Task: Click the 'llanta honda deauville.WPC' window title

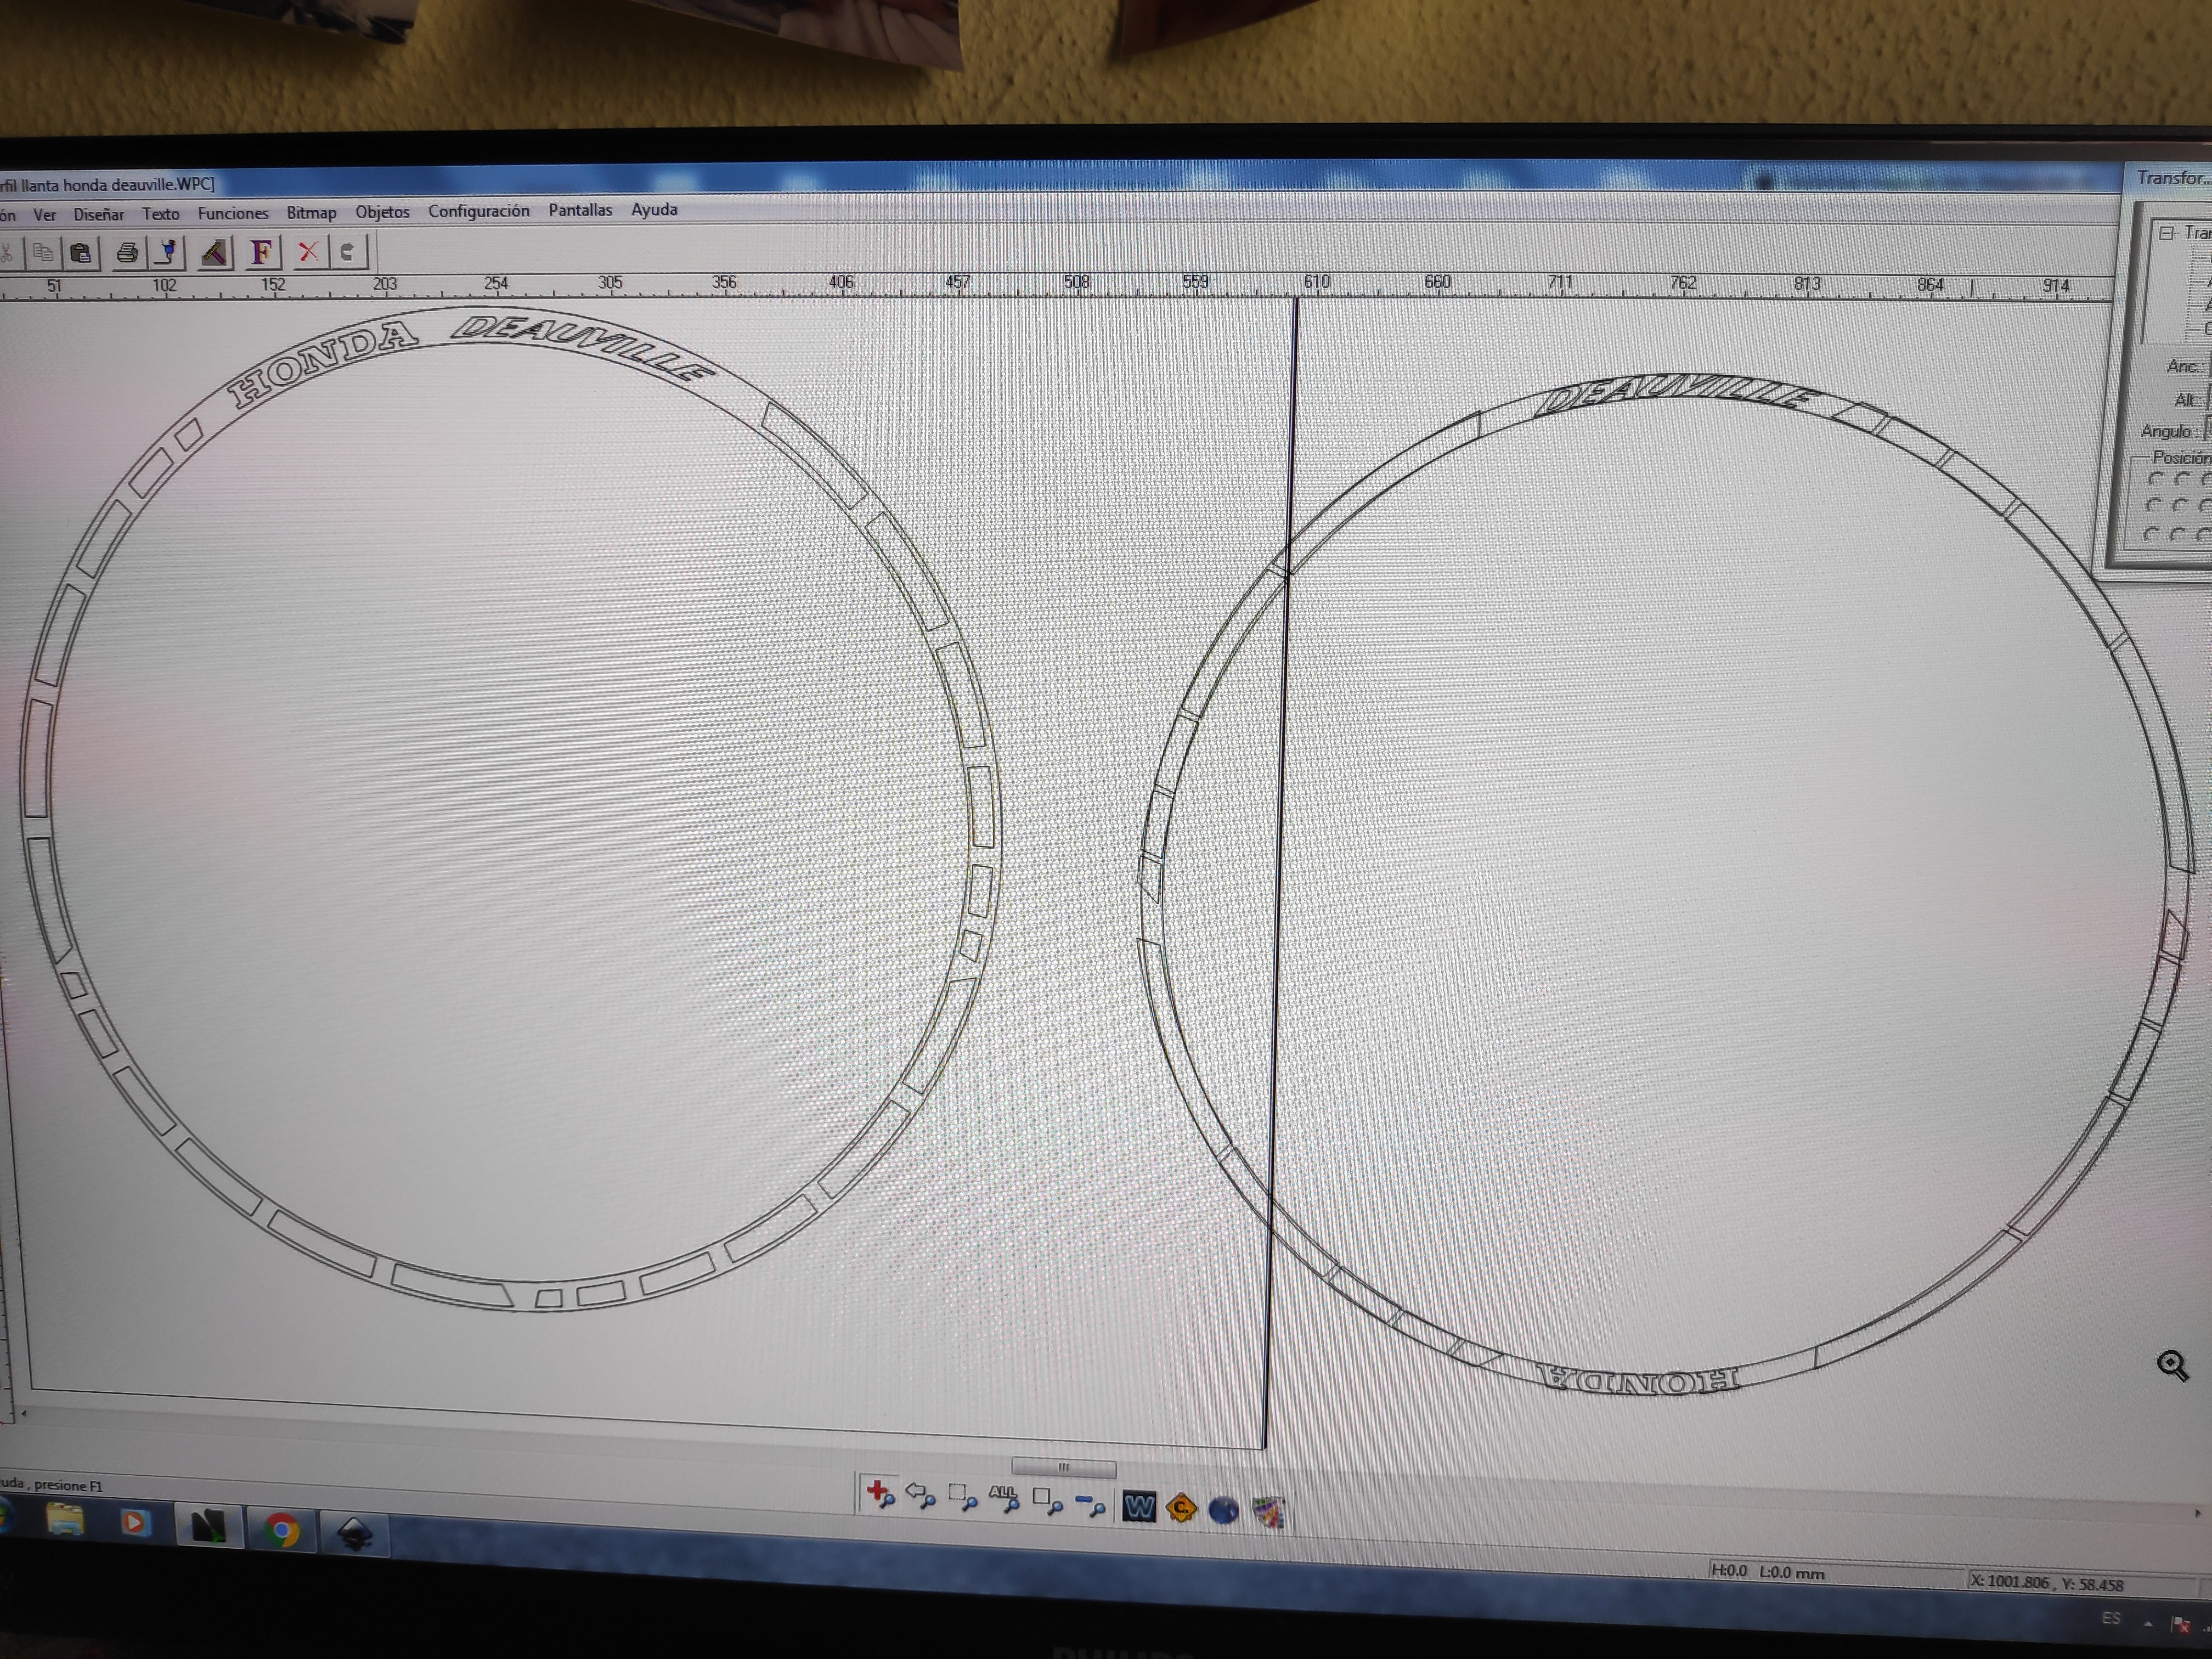Action: coord(118,184)
